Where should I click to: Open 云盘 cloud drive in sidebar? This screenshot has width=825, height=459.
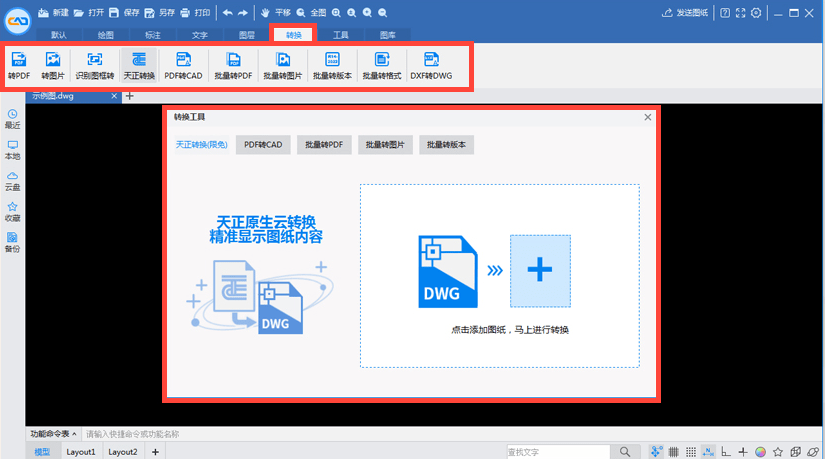tap(13, 181)
